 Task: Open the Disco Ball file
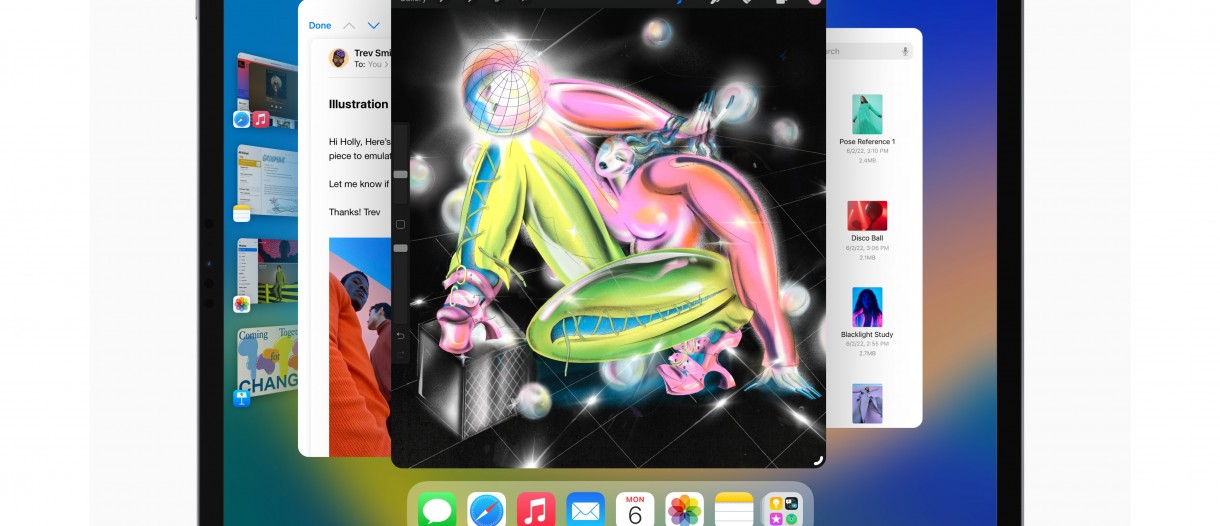[x=867, y=216]
